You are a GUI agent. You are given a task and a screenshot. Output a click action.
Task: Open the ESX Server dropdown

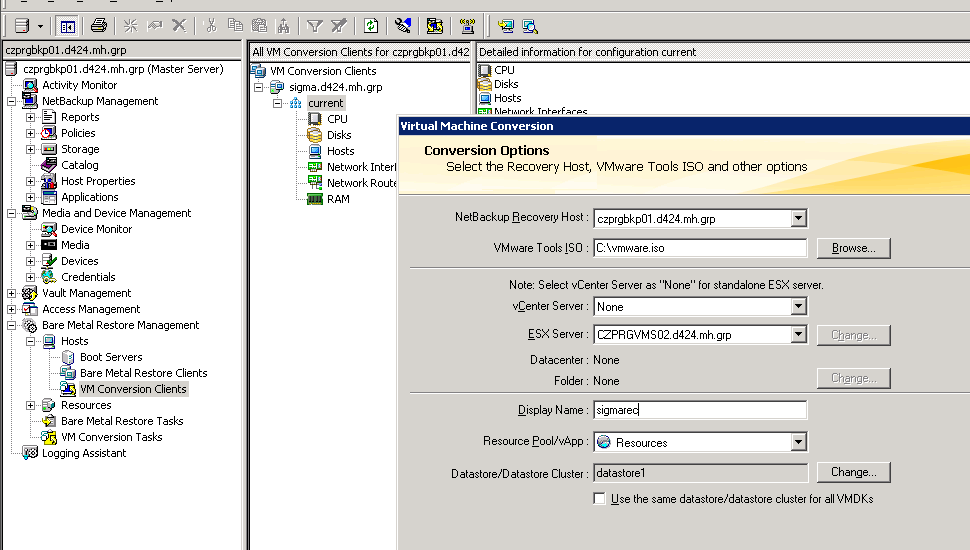click(799, 335)
